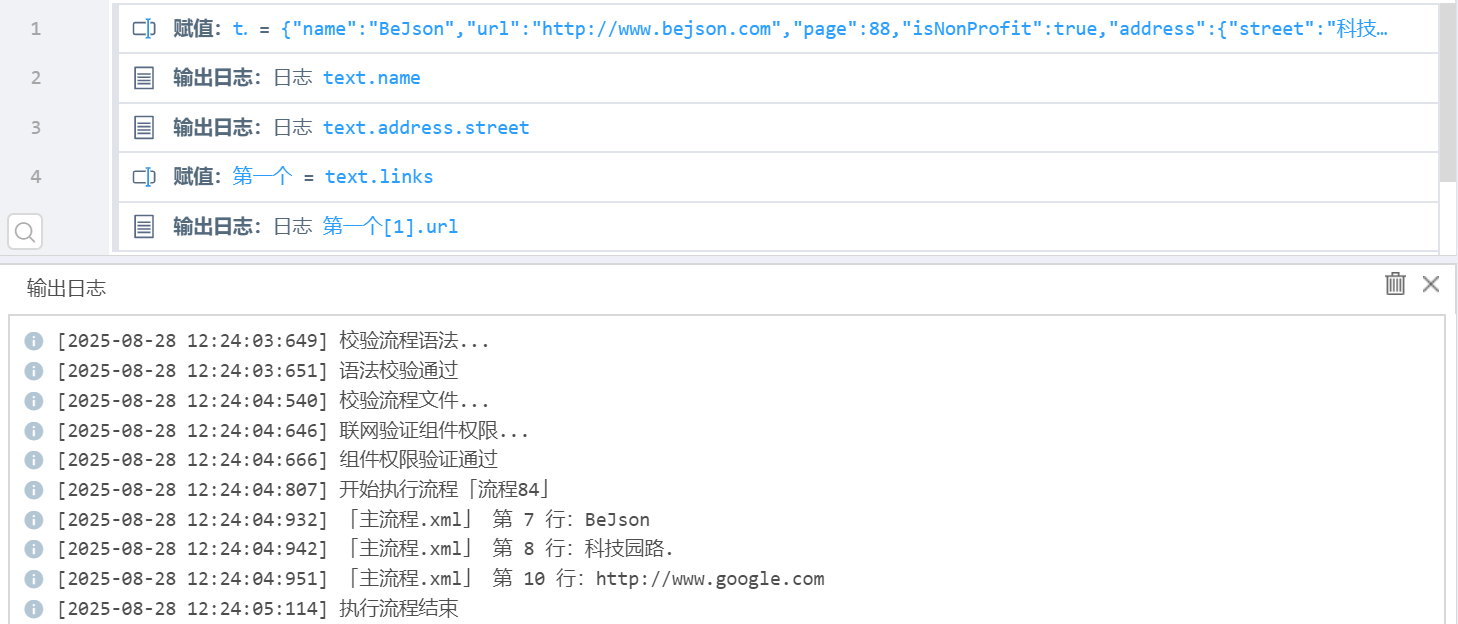Select the text.name variable expression

pyautogui.click(x=371, y=78)
